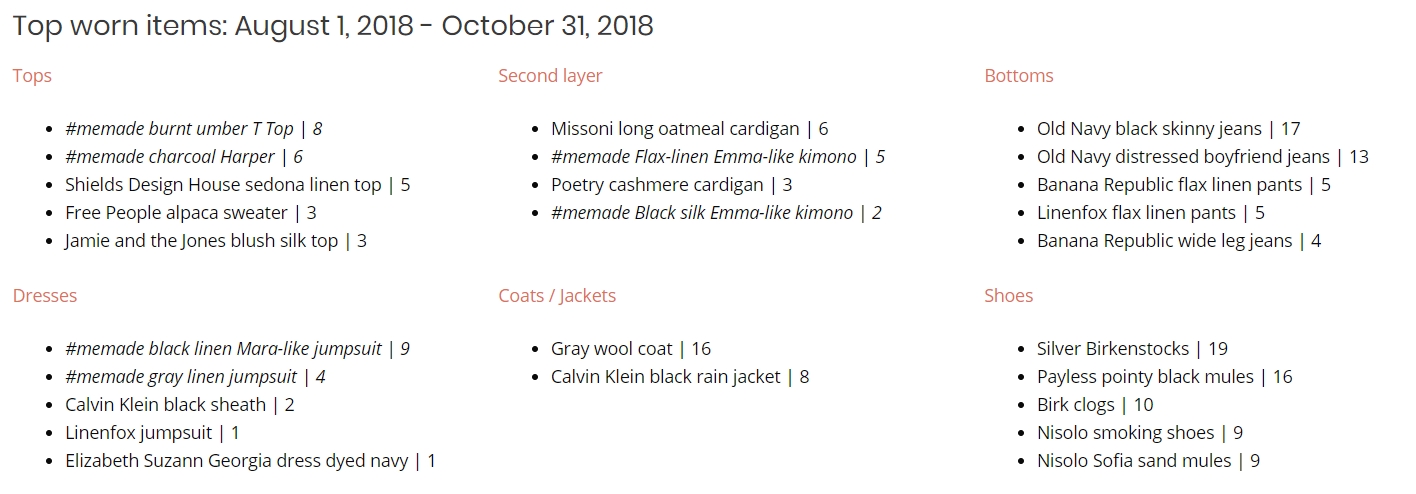Click Gray wool coat entry
Viewport: 1416px width, 494px height.
(631, 349)
